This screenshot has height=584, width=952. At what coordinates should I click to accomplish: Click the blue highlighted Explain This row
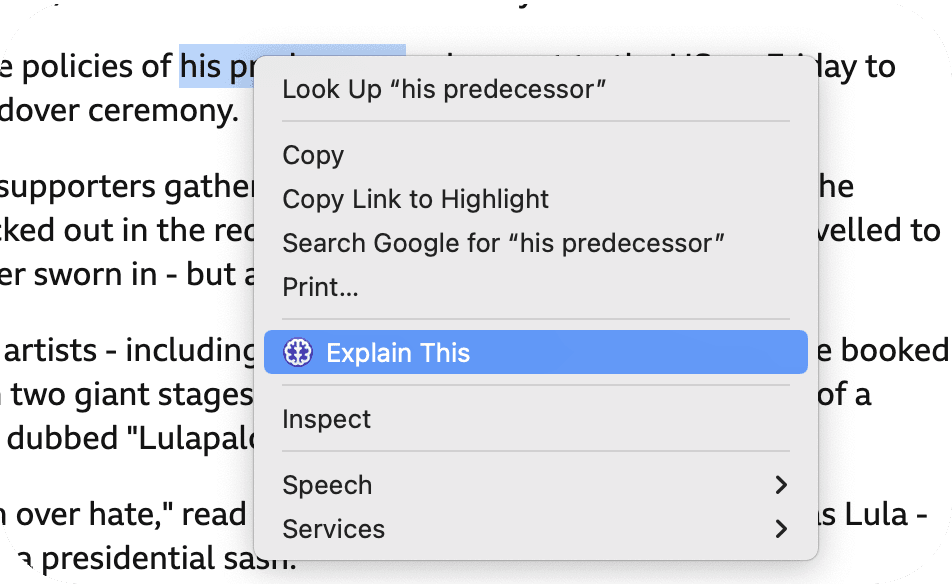click(535, 352)
